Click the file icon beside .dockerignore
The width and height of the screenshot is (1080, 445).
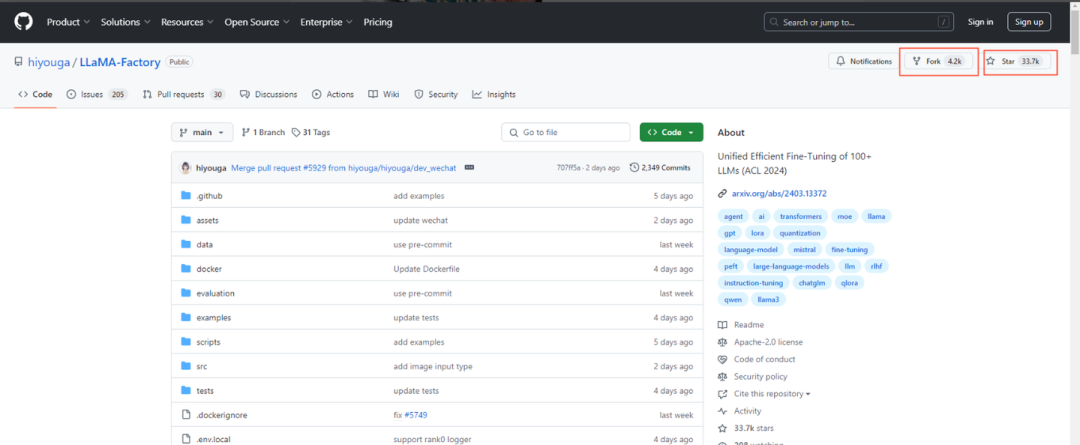185,415
